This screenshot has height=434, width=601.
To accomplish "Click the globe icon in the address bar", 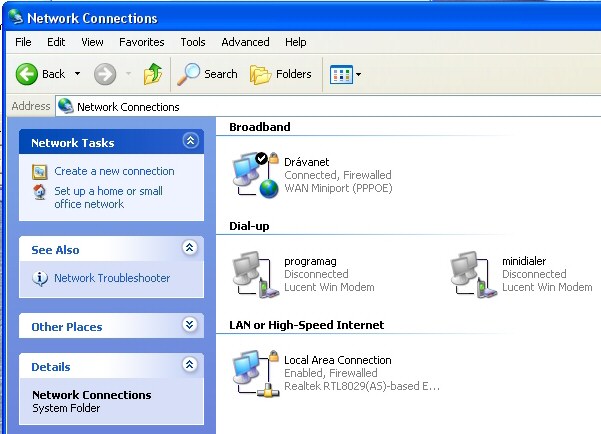I will pyautogui.click(x=66, y=106).
